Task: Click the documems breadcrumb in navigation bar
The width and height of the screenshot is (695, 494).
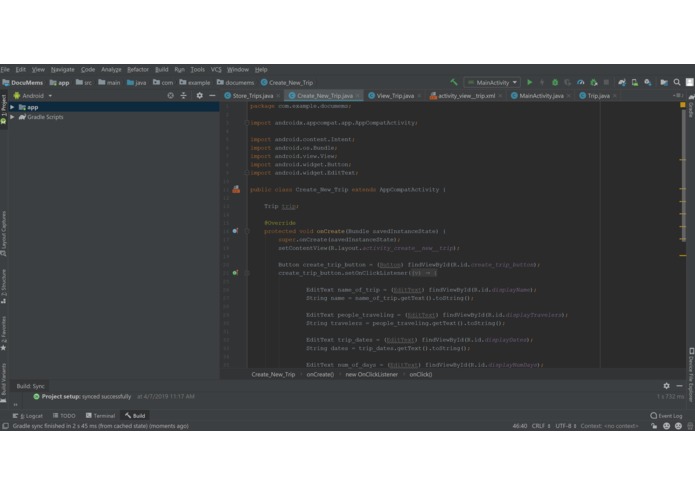Action: tap(235, 82)
